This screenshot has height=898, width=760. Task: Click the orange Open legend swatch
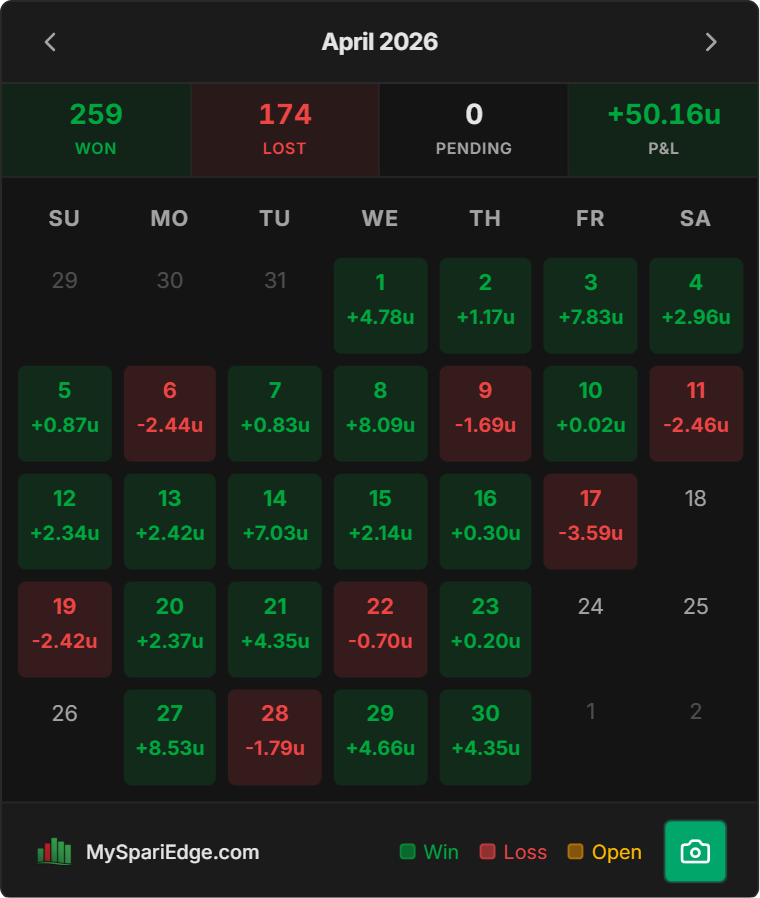(575, 852)
